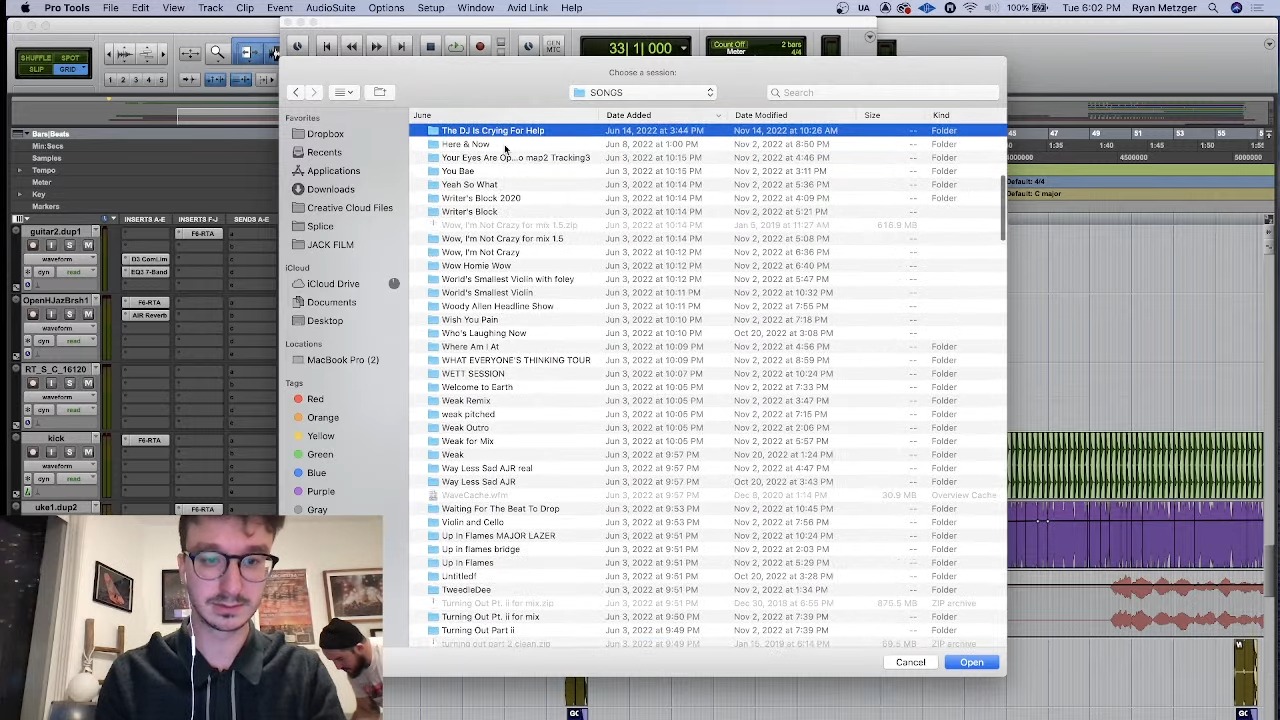Click Cancel in the session dialog
The height and width of the screenshot is (720, 1280).
[910, 662]
